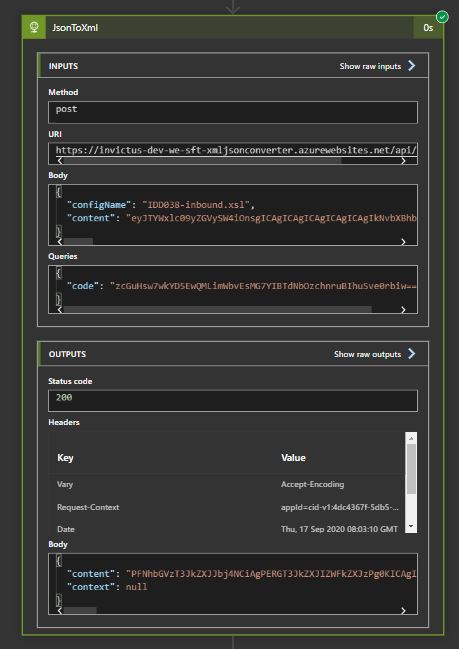Image resolution: width=459 pixels, height=649 pixels.
Task: Click Headers table scroll up arrow
Action: click(411, 439)
